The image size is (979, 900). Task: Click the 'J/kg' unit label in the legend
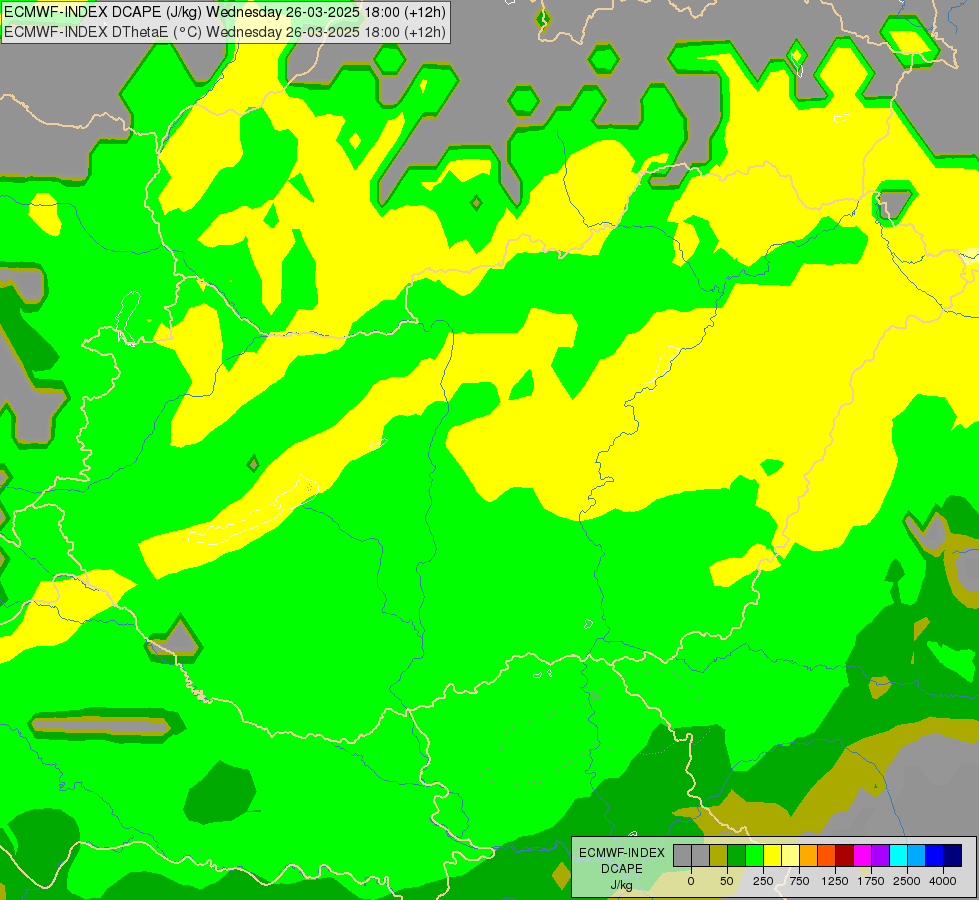[622, 886]
